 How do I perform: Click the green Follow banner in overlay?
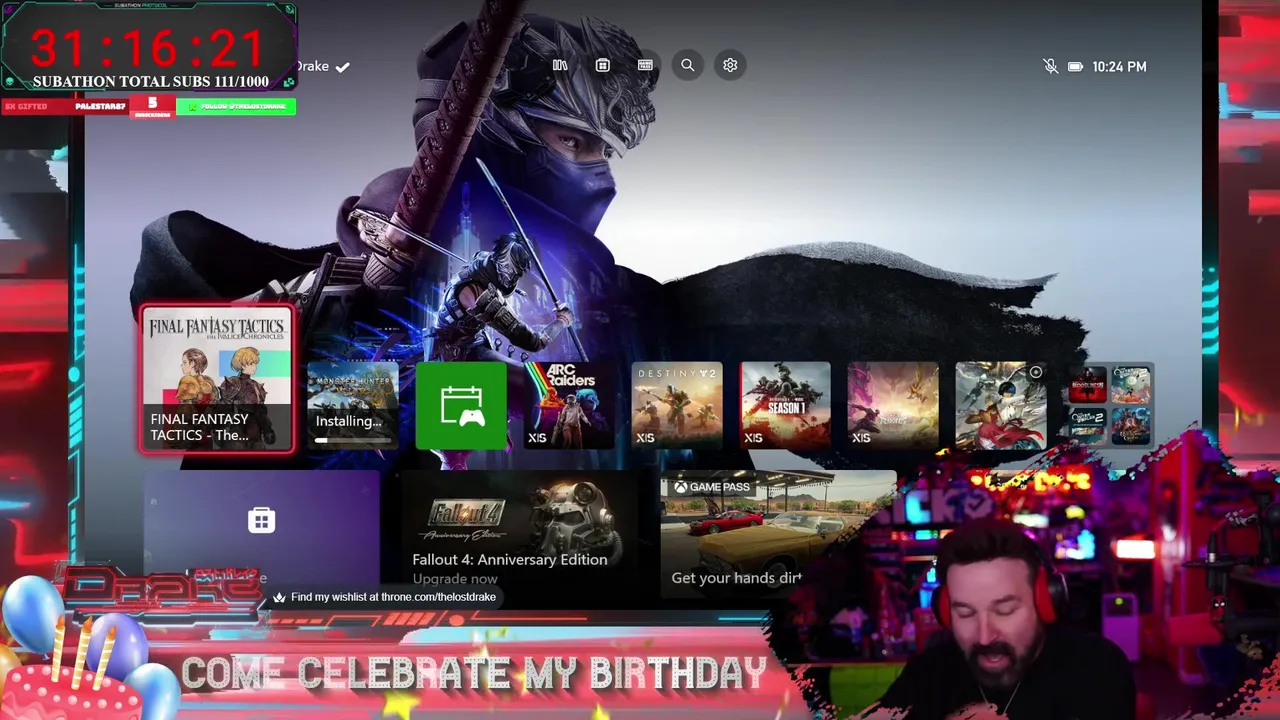click(236, 106)
